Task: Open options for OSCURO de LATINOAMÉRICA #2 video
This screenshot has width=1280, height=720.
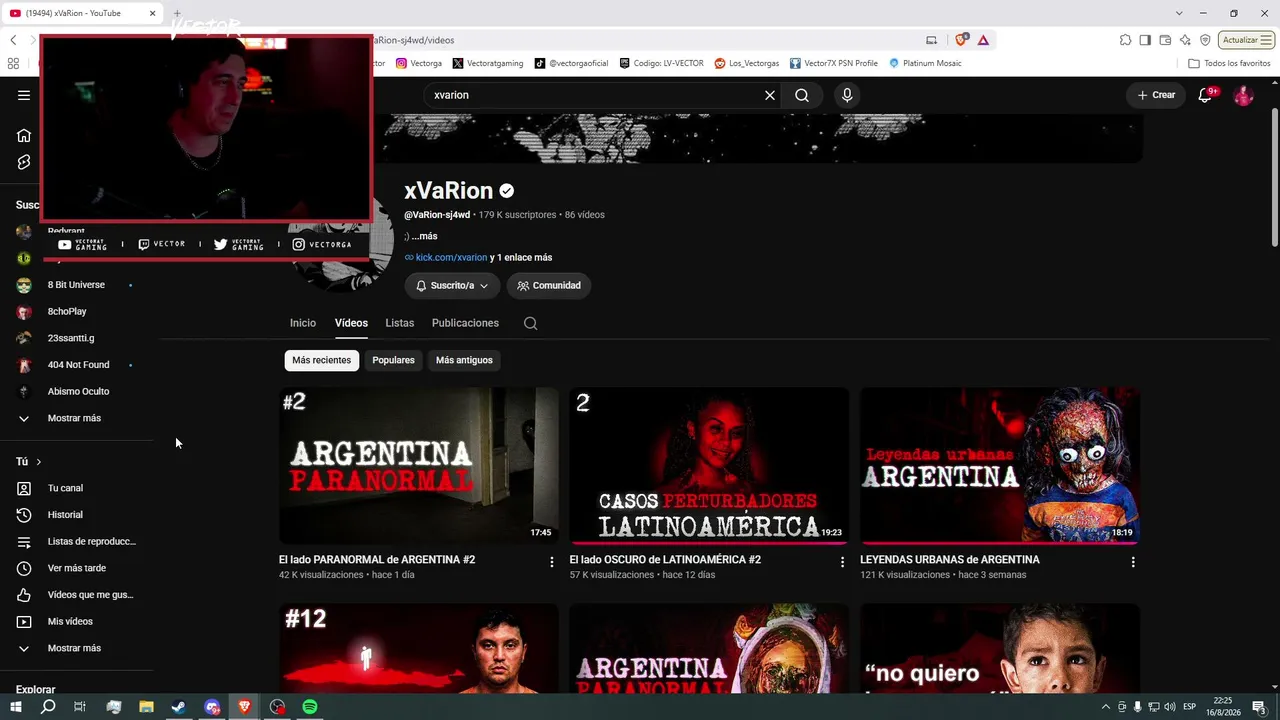Action: pyautogui.click(x=842, y=562)
